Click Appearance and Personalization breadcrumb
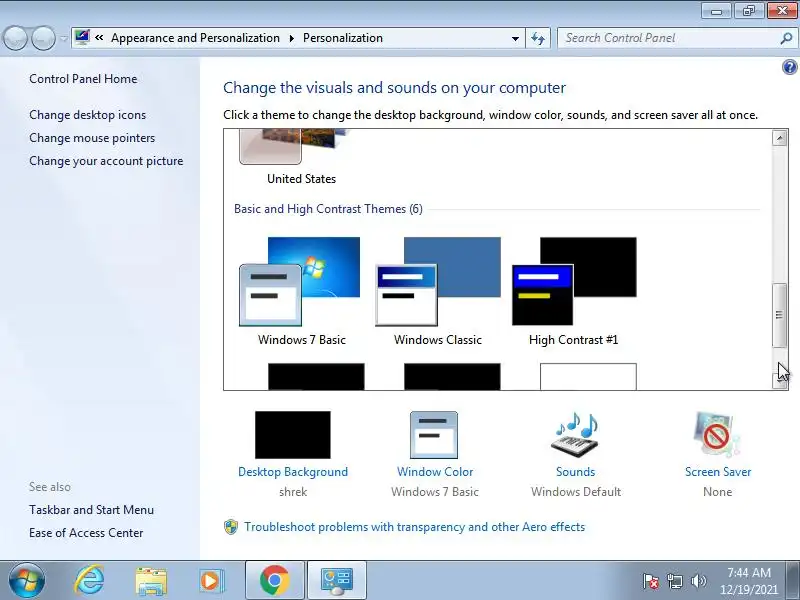 195,38
